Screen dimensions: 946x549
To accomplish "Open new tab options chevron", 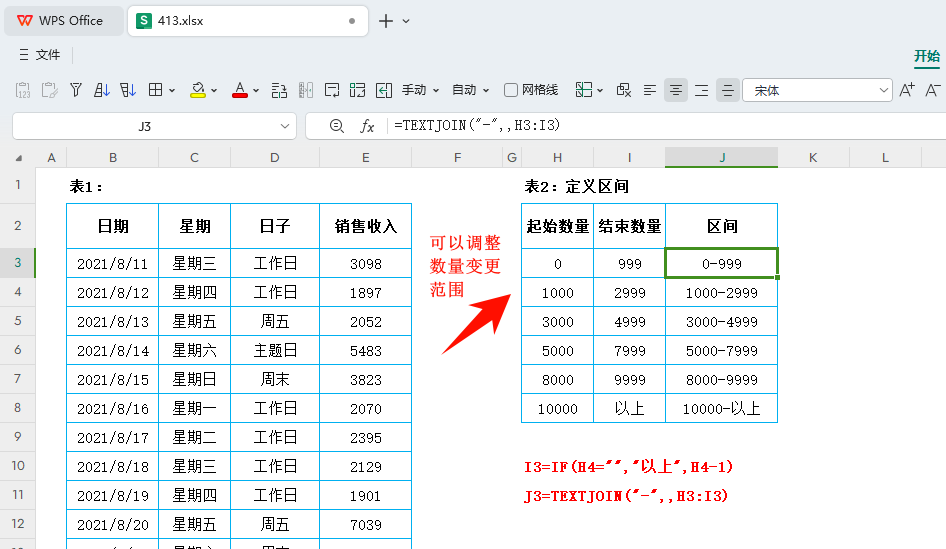I will click(406, 21).
